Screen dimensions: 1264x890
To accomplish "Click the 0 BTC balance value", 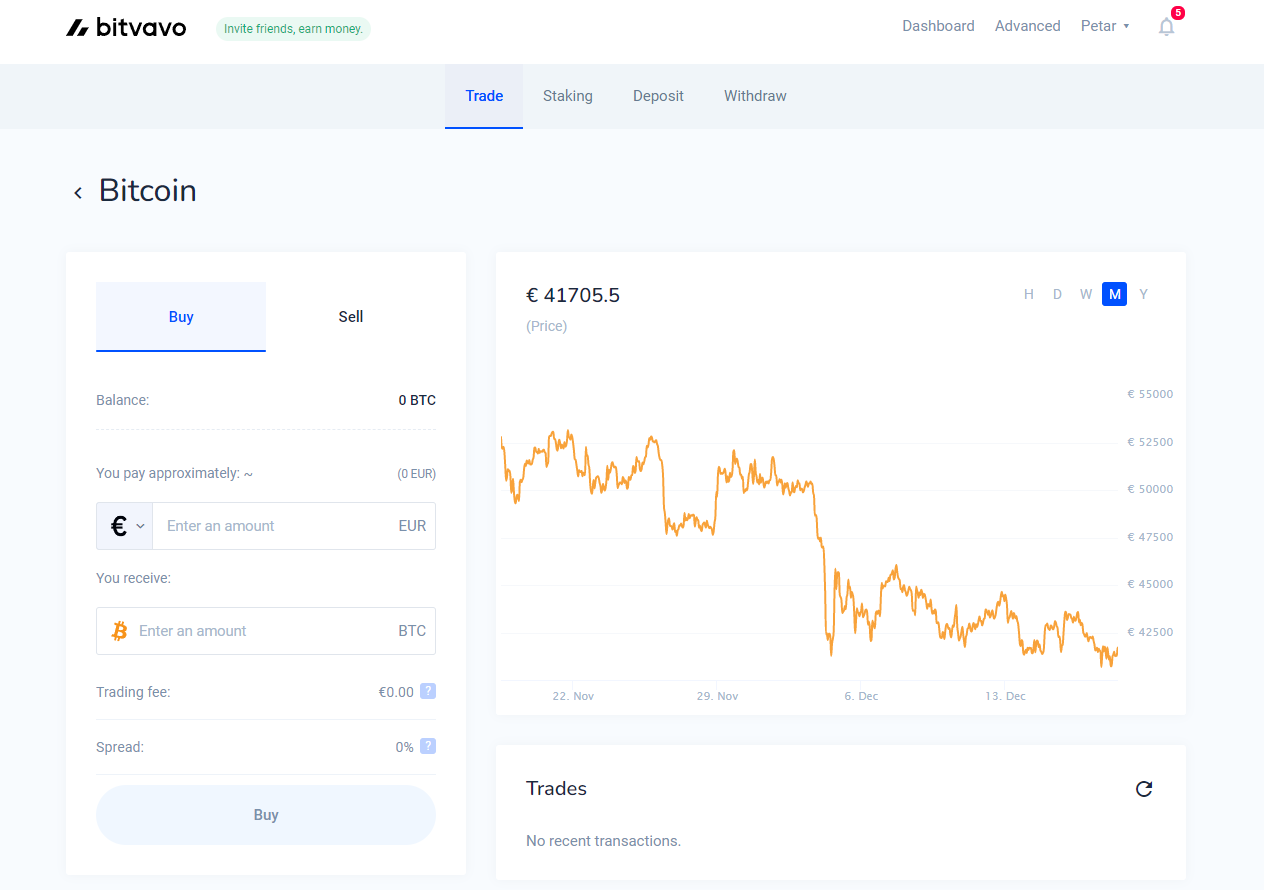I will click(417, 400).
